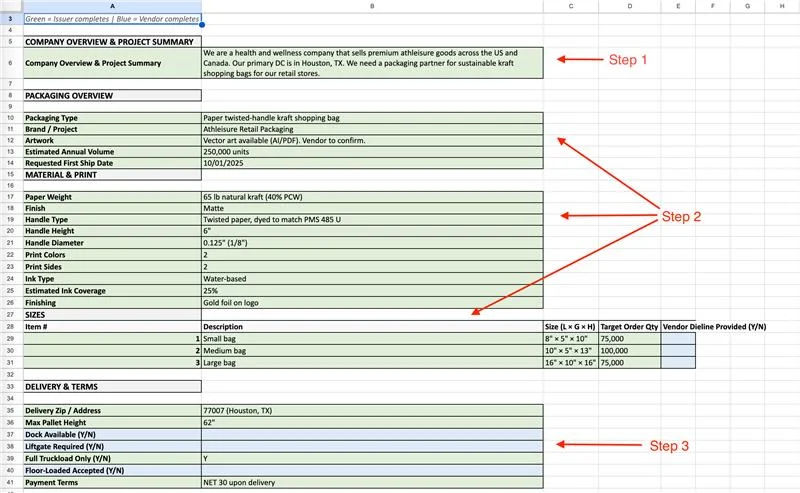800x493 pixels.
Task: Select the "Gold foil on logo" finishing cell
Action: pyautogui.click(x=372, y=301)
